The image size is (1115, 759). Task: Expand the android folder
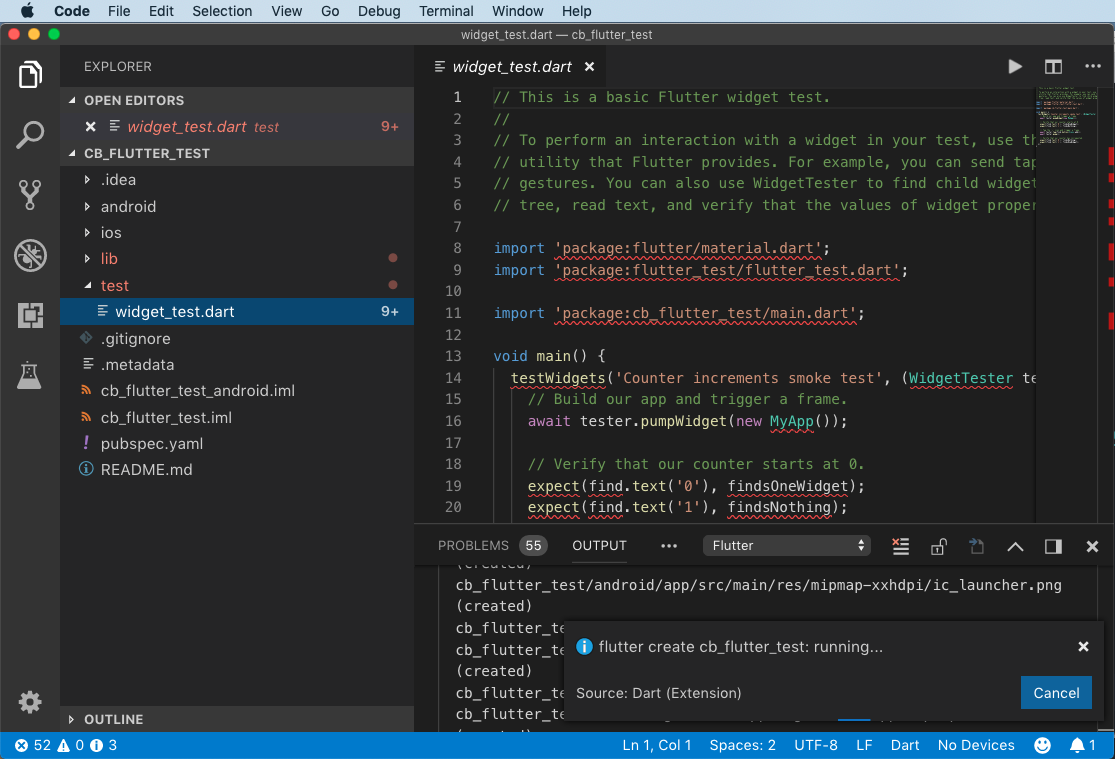[128, 206]
